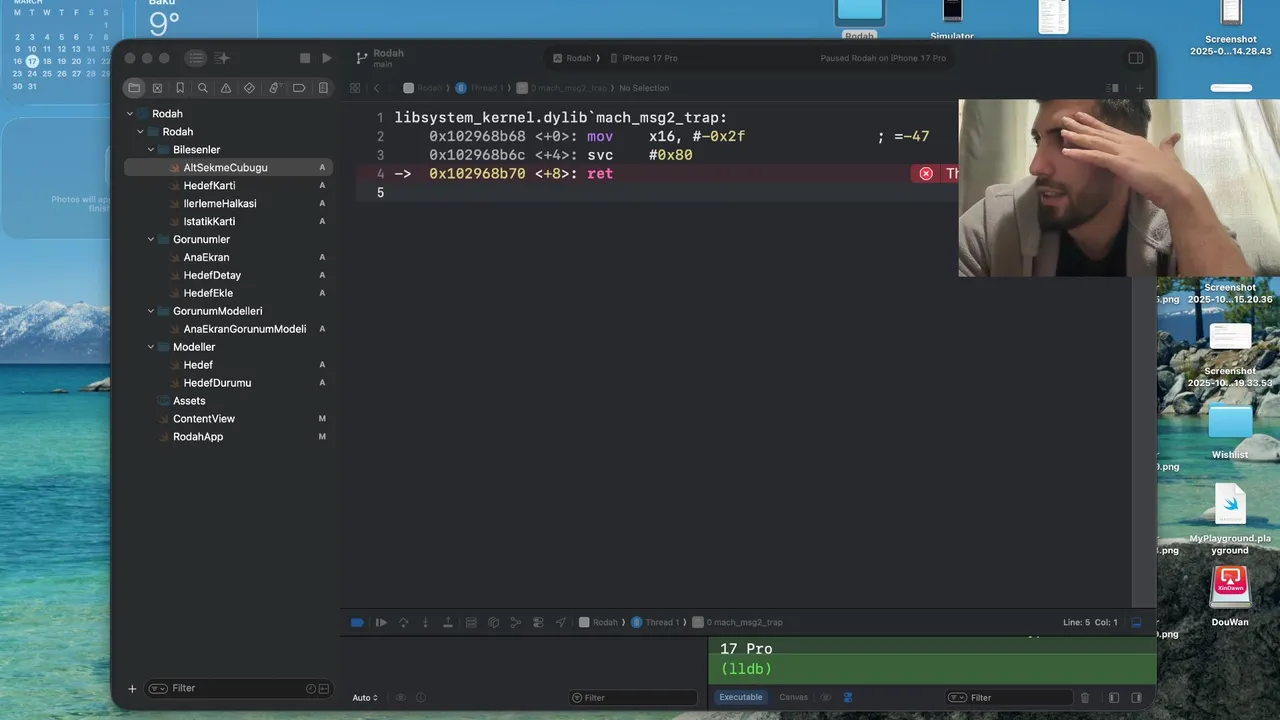Click the Step Over debug icon
The height and width of the screenshot is (720, 1280).
(404, 622)
